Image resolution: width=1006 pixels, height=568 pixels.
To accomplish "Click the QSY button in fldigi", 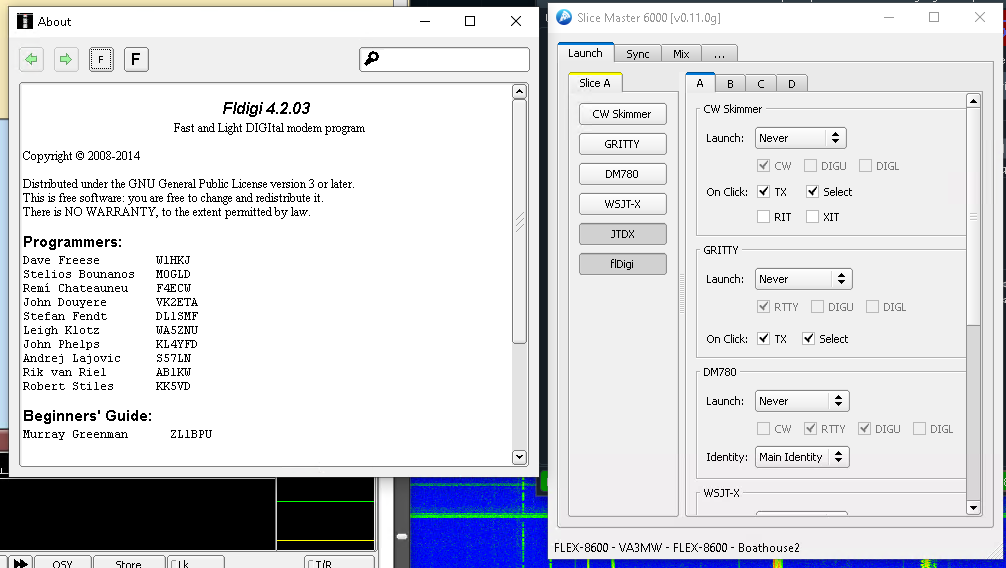I will tap(62, 563).
